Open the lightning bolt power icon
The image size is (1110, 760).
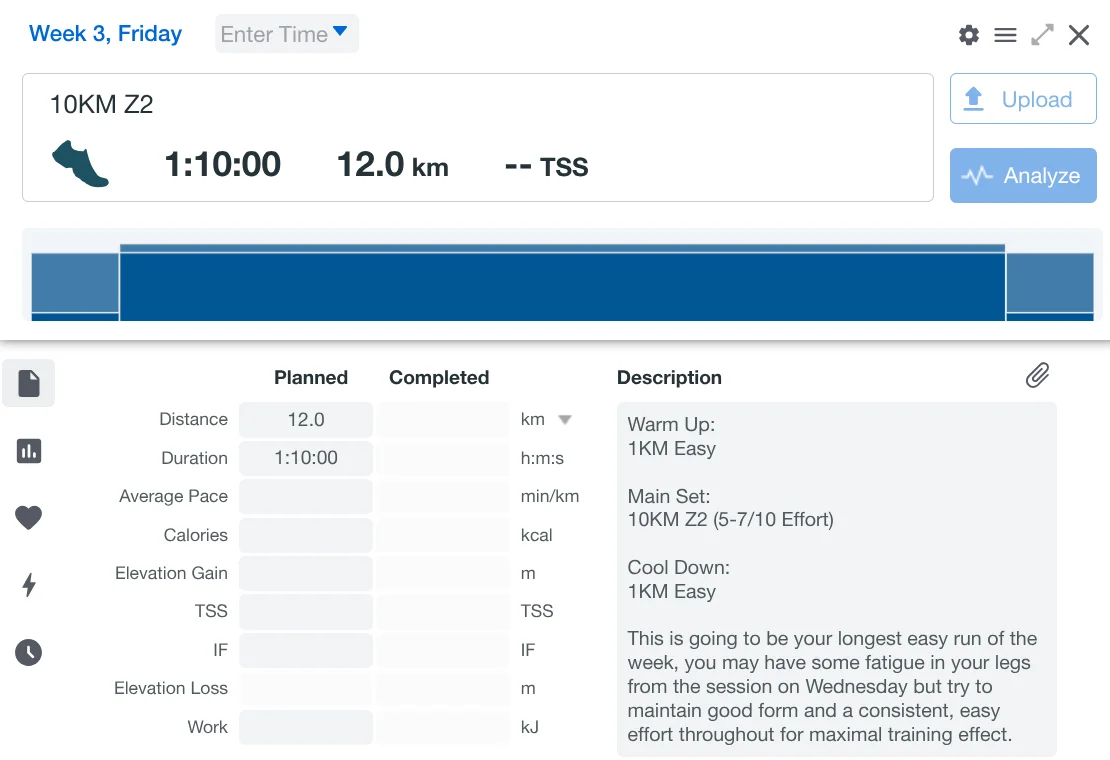tap(29, 585)
